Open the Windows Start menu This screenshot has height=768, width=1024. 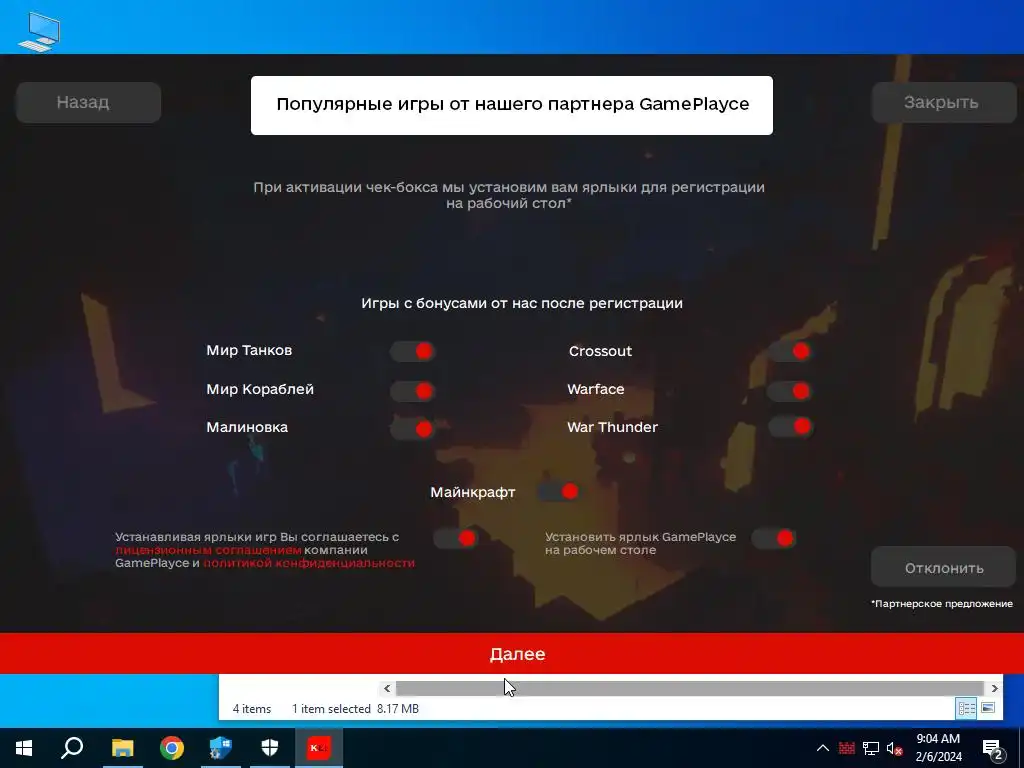(24, 748)
